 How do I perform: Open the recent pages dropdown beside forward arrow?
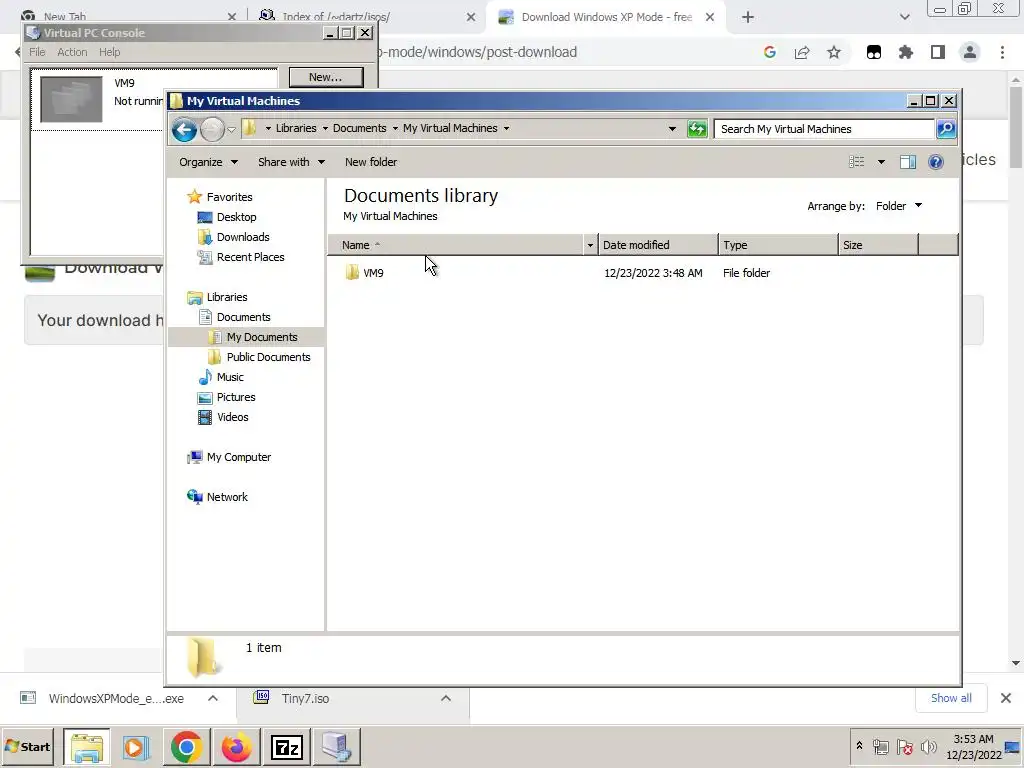pos(231,130)
